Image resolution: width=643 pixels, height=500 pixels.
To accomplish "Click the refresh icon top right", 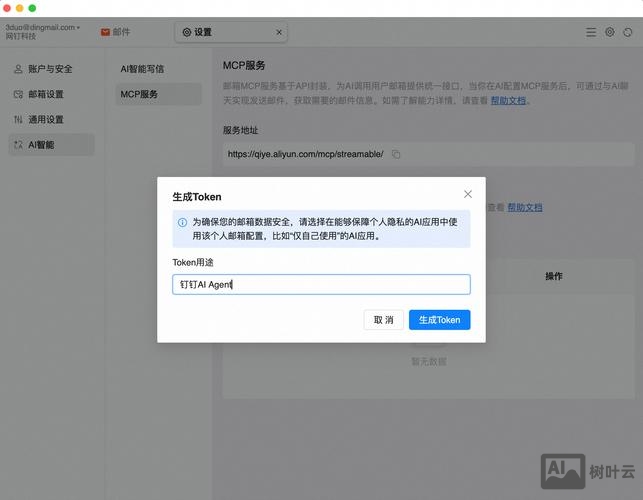I will click(628, 32).
